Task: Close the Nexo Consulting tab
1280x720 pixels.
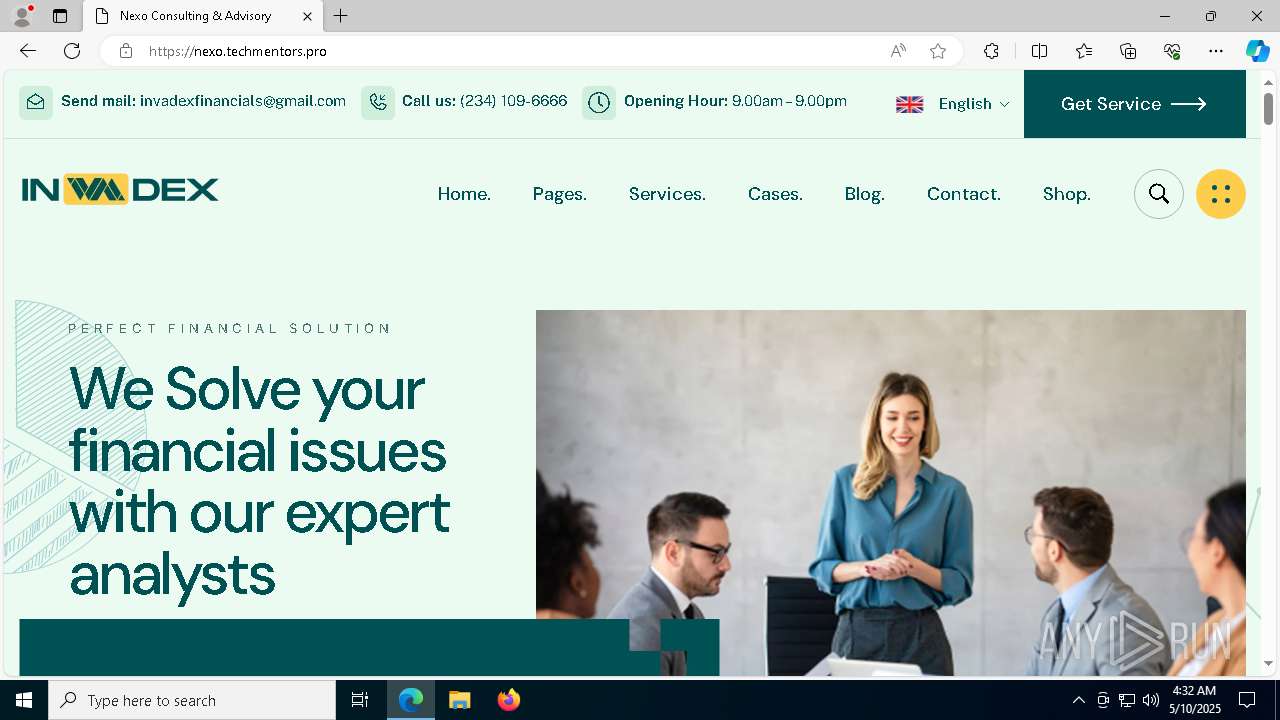Action: 307,16
